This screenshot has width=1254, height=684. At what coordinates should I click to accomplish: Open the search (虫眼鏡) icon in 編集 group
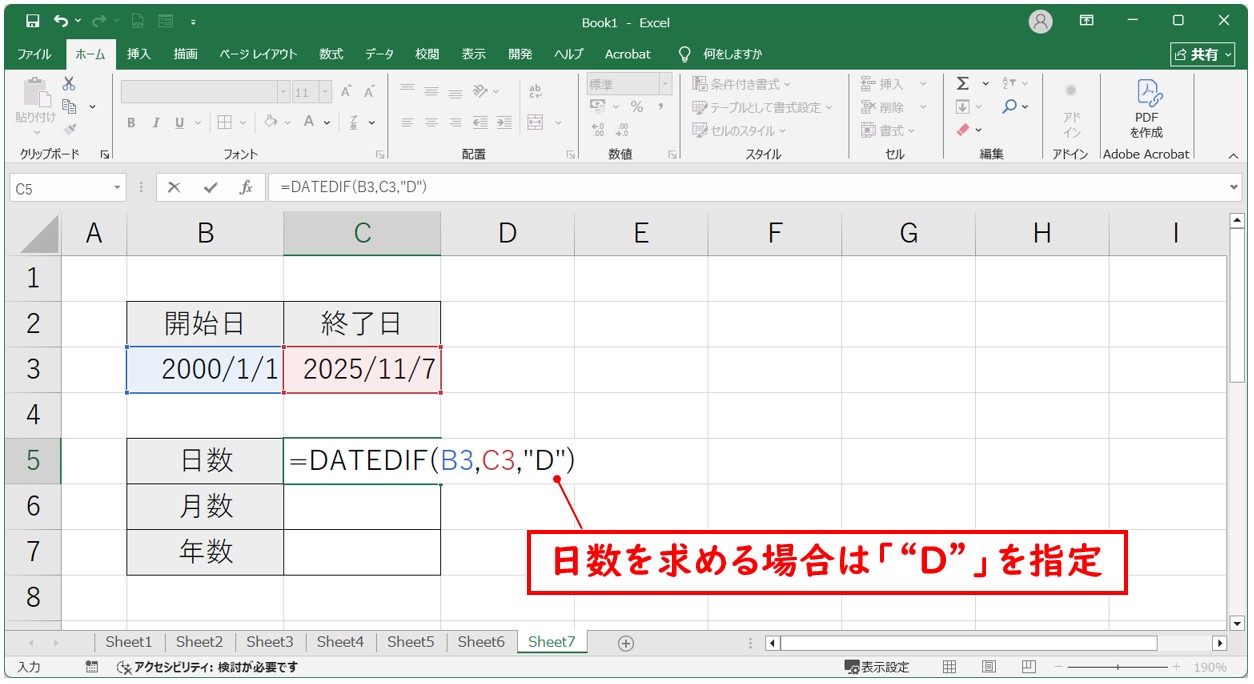coord(1013,107)
